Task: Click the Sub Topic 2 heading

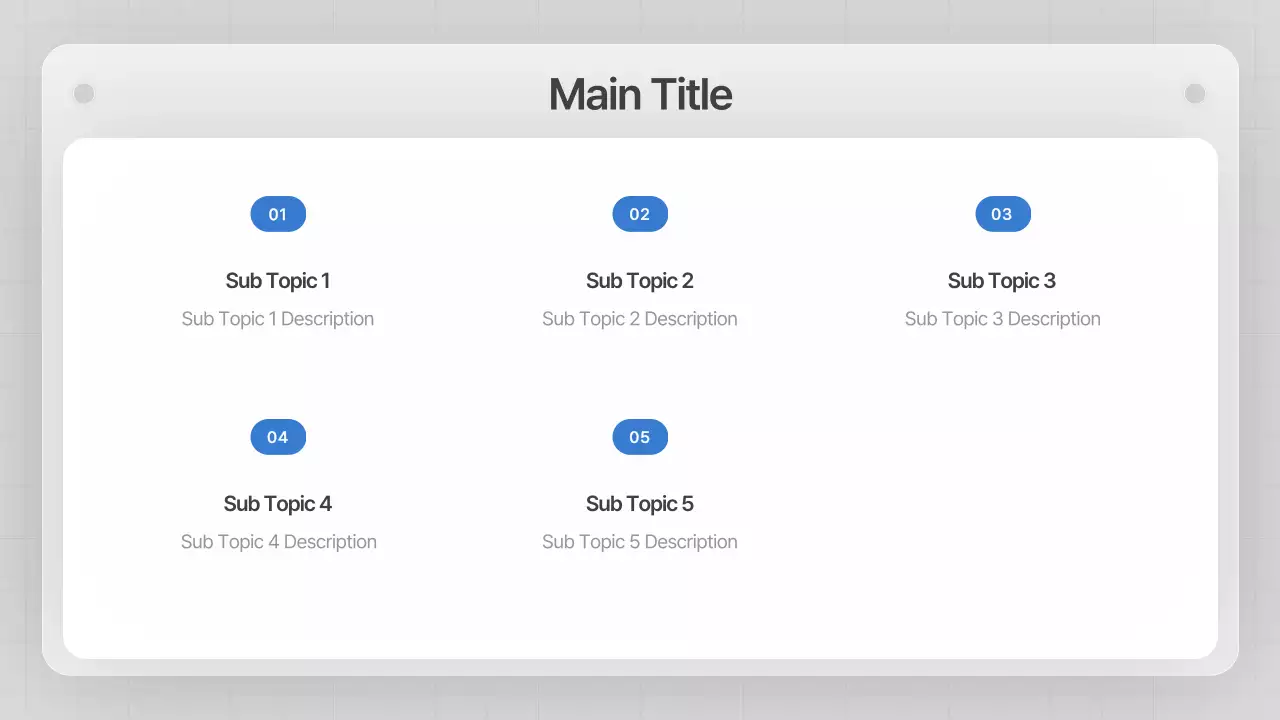Action: (x=640, y=281)
